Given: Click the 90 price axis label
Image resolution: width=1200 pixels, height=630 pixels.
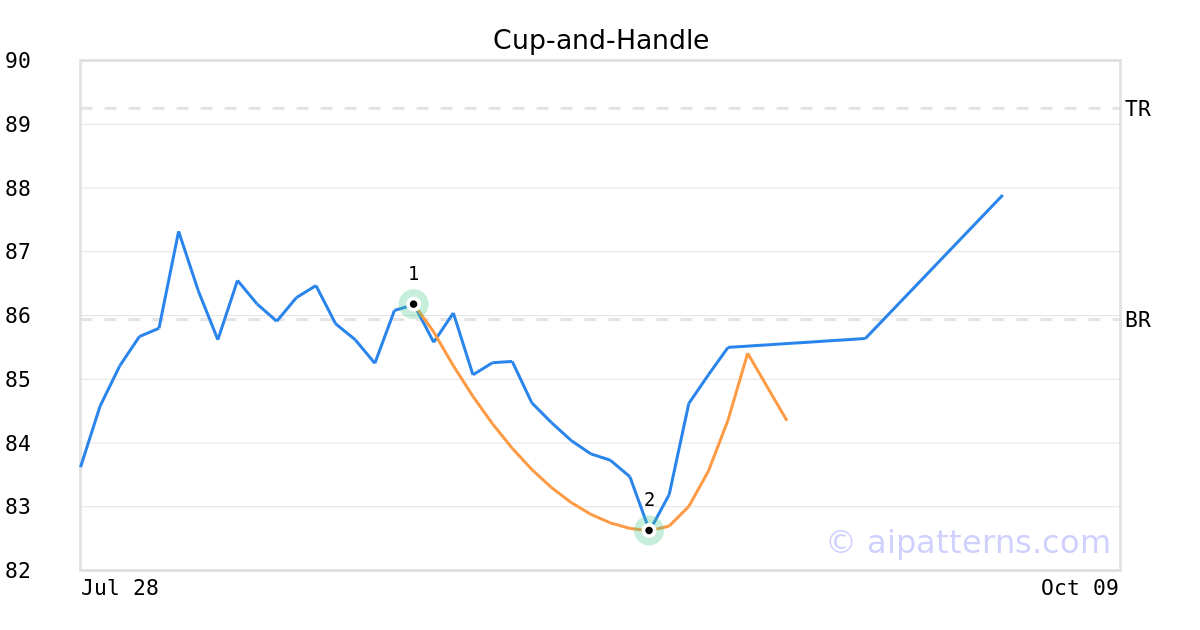Looking at the screenshot, I should click(x=18, y=61).
